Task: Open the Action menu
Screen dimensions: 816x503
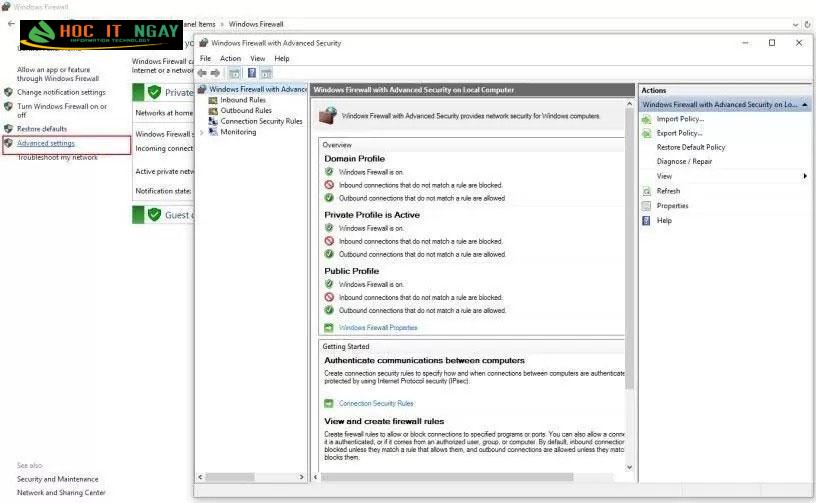Action: click(x=230, y=58)
